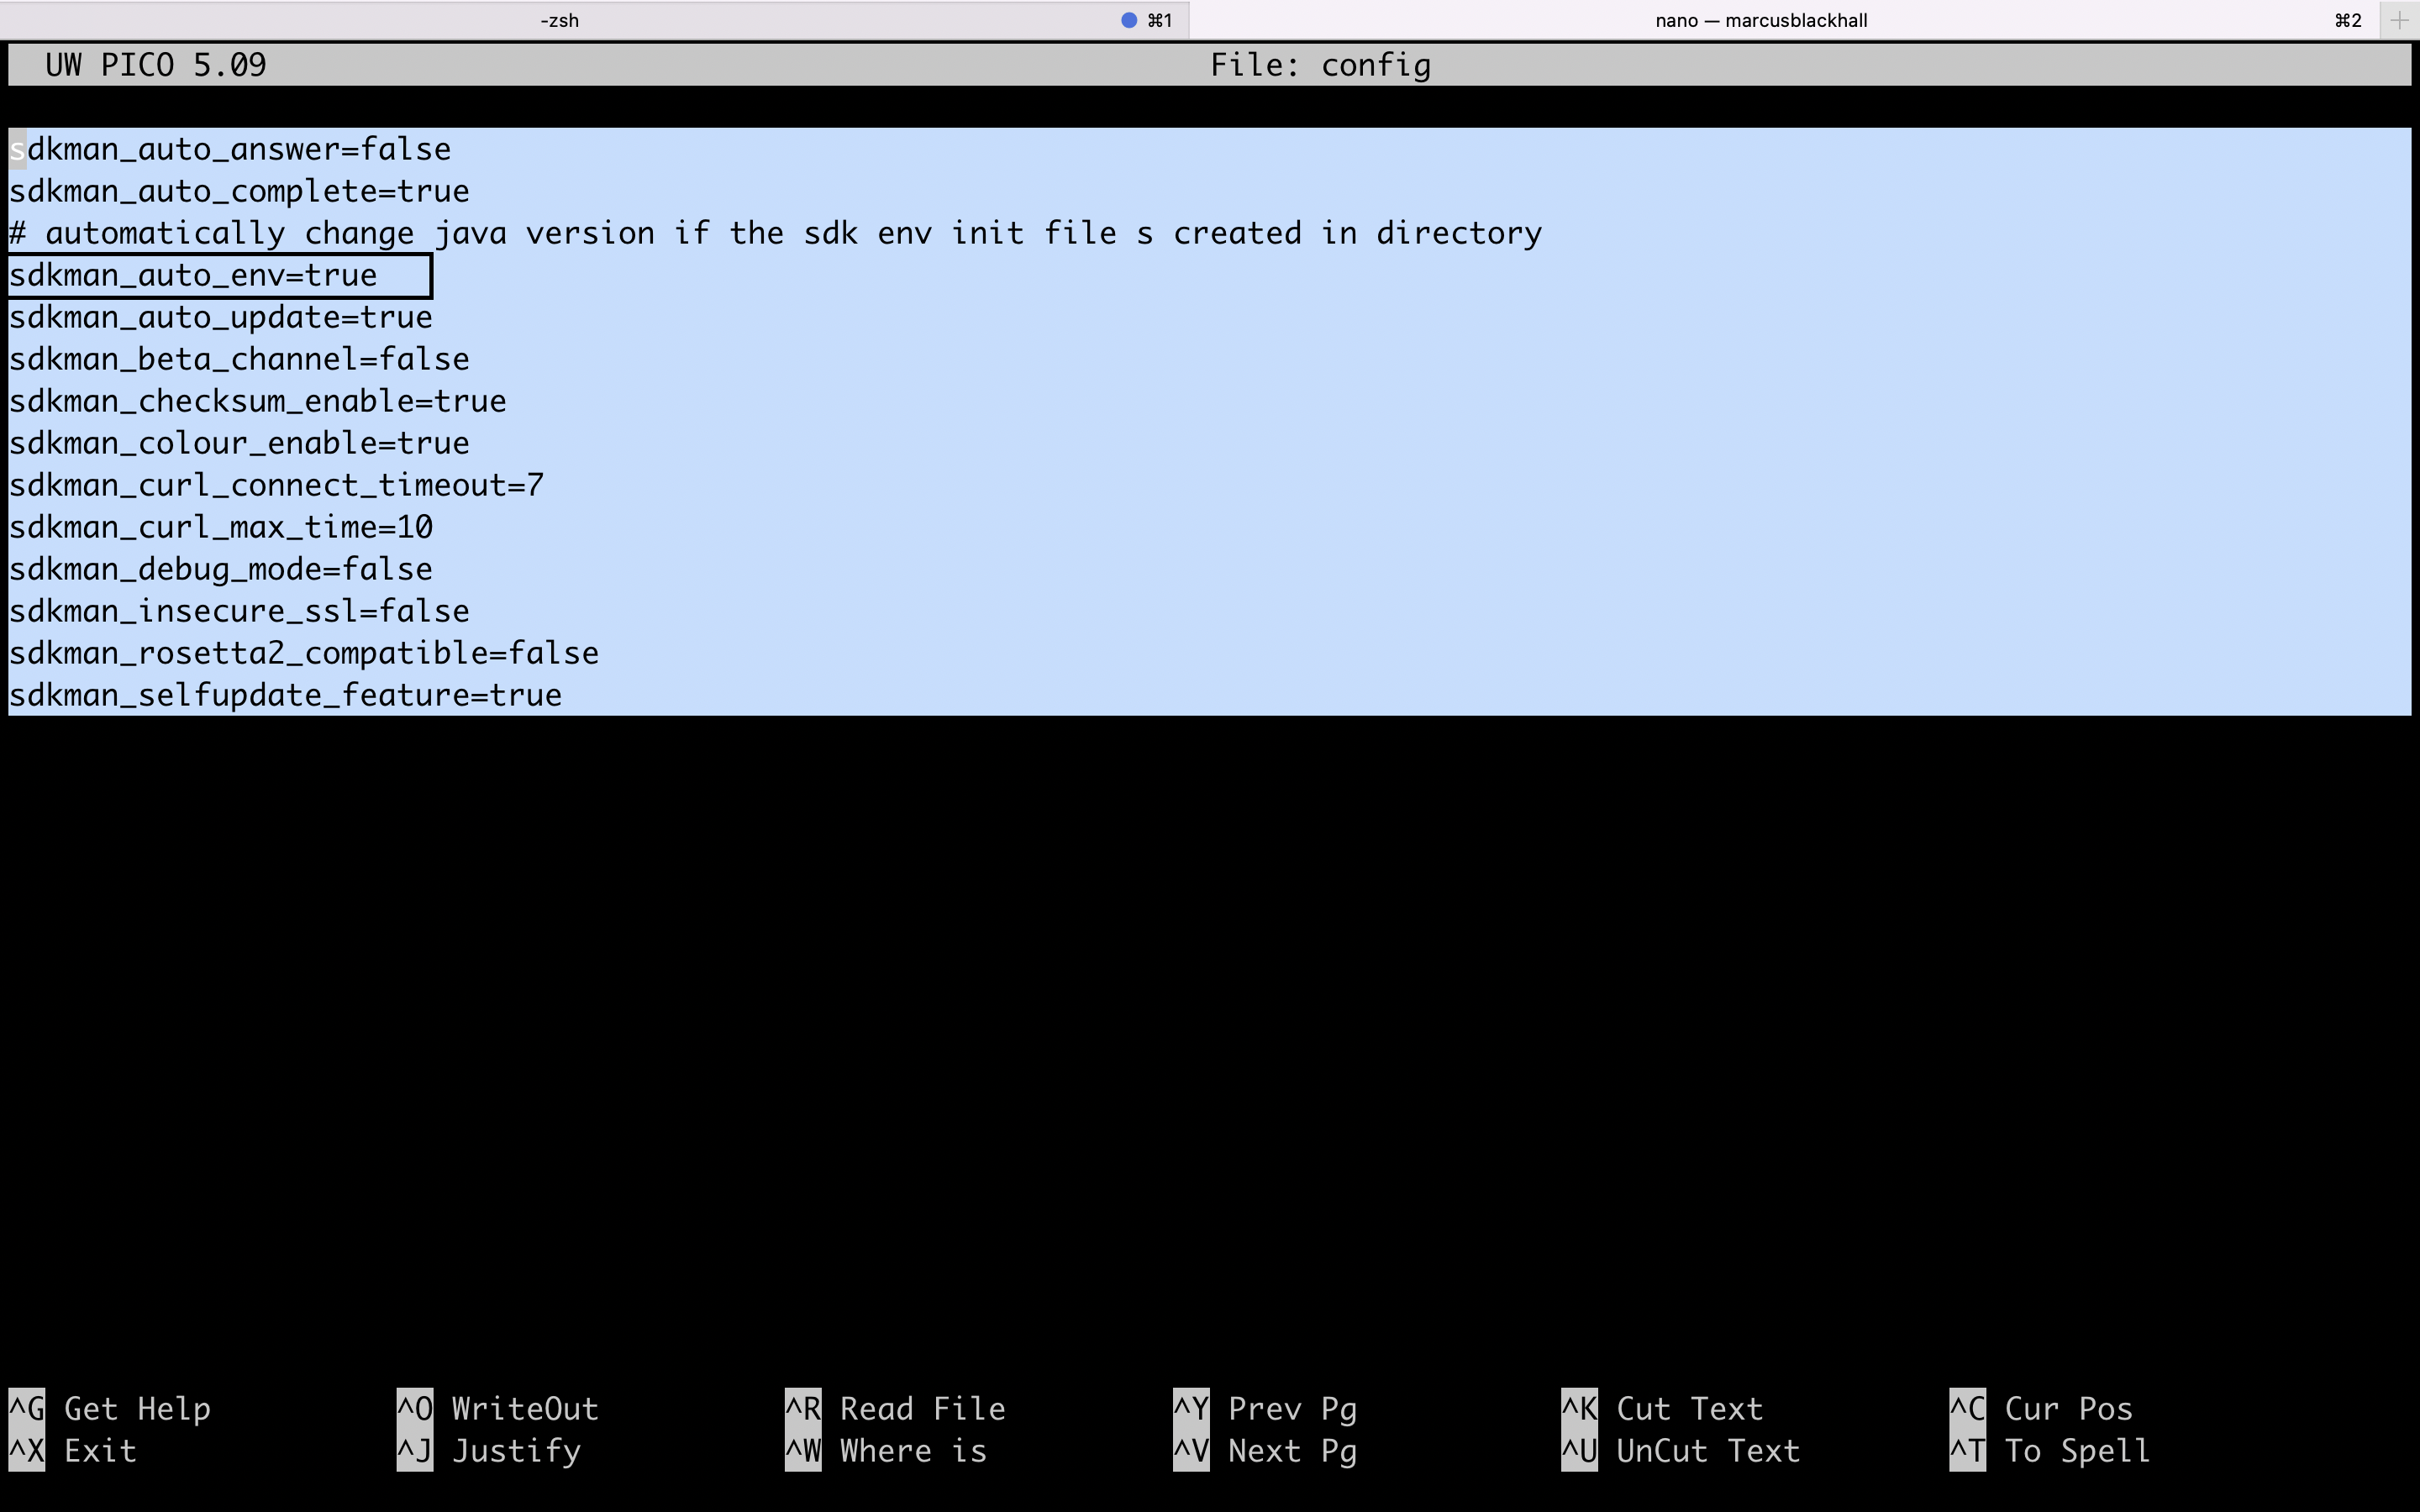Click the line sdkman_beta_channel=false
This screenshot has width=2420, height=1512.
pos(239,359)
